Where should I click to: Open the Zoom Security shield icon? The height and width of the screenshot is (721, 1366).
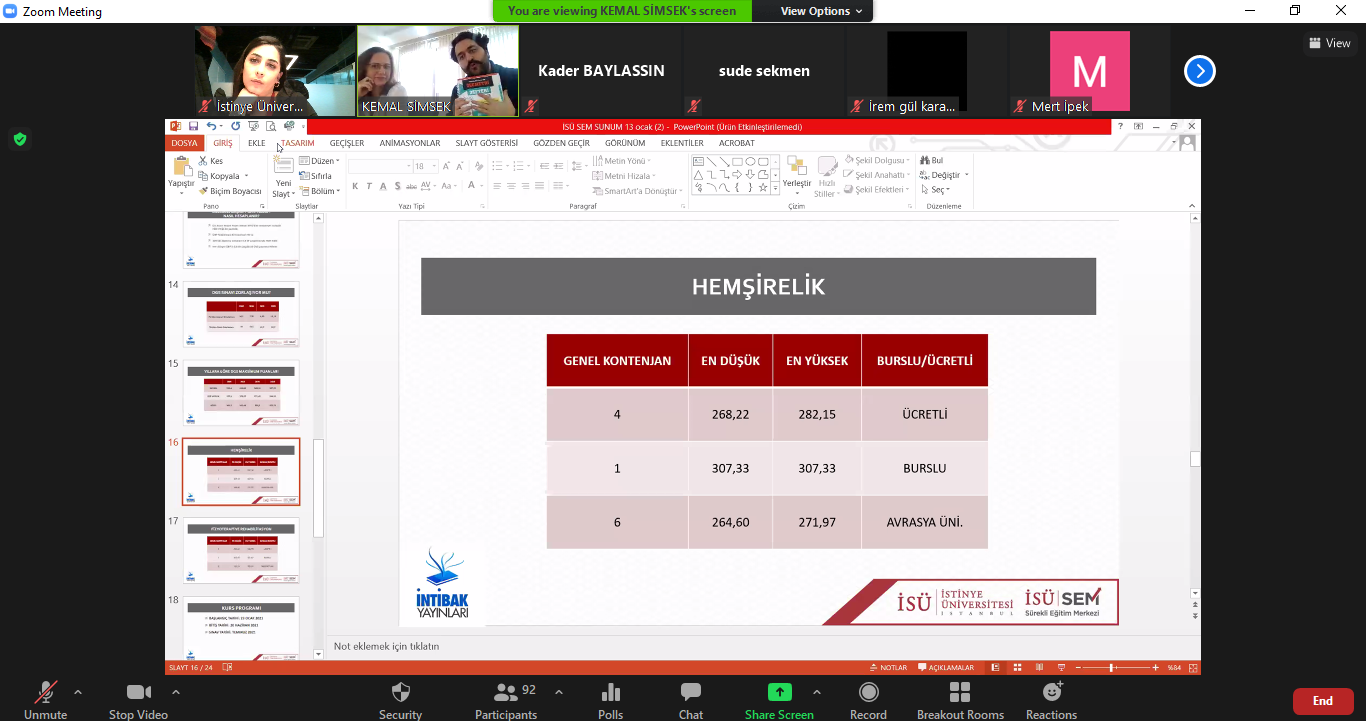click(x=400, y=693)
